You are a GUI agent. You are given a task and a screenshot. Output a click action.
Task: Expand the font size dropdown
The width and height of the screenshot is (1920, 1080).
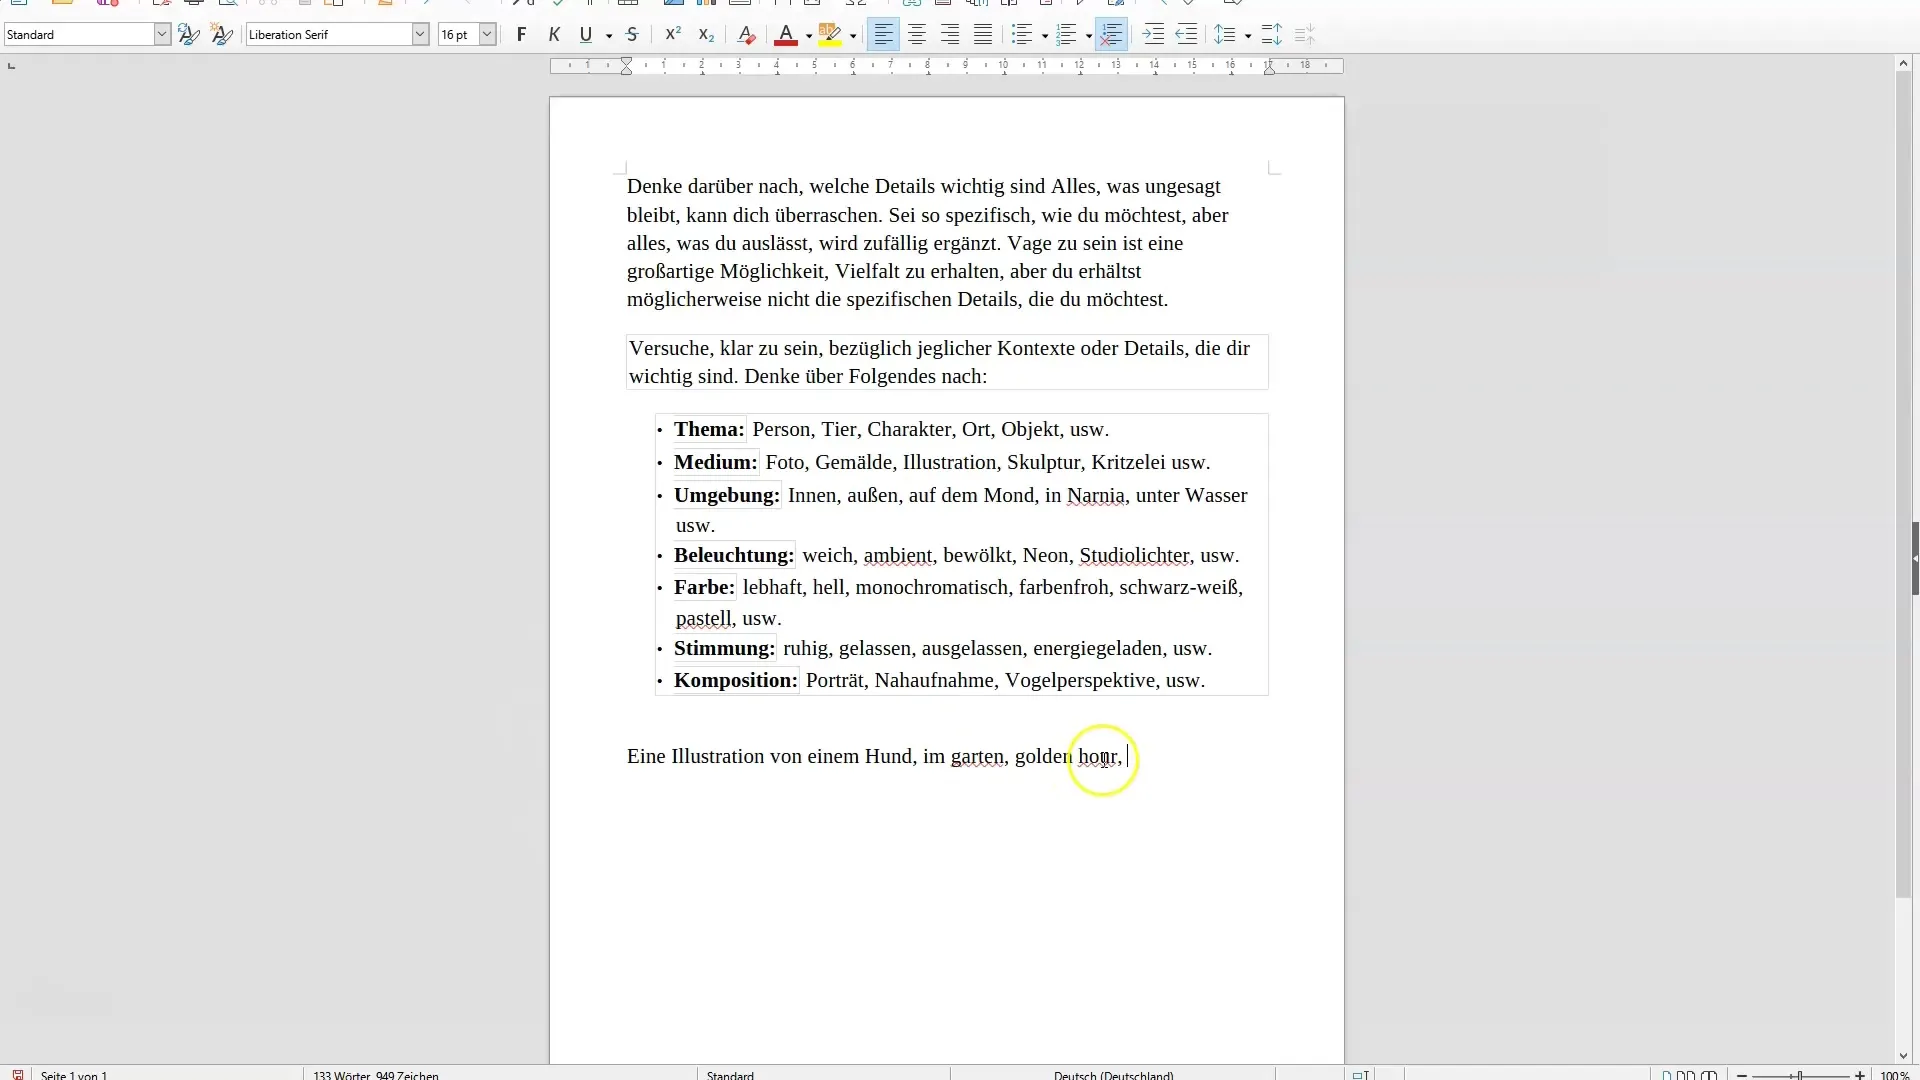pyautogui.click(x=491, y=34)
